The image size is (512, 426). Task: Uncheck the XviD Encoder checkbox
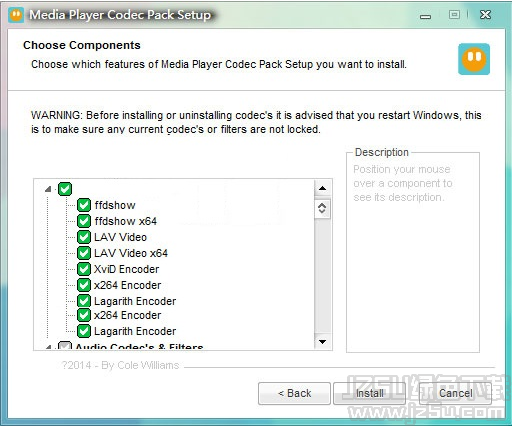[84, 269]
